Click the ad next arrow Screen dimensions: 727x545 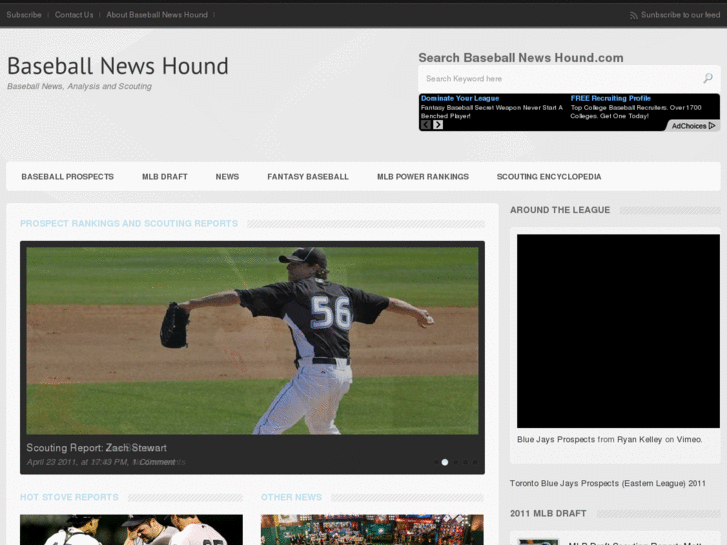click(x=438, y=125)
